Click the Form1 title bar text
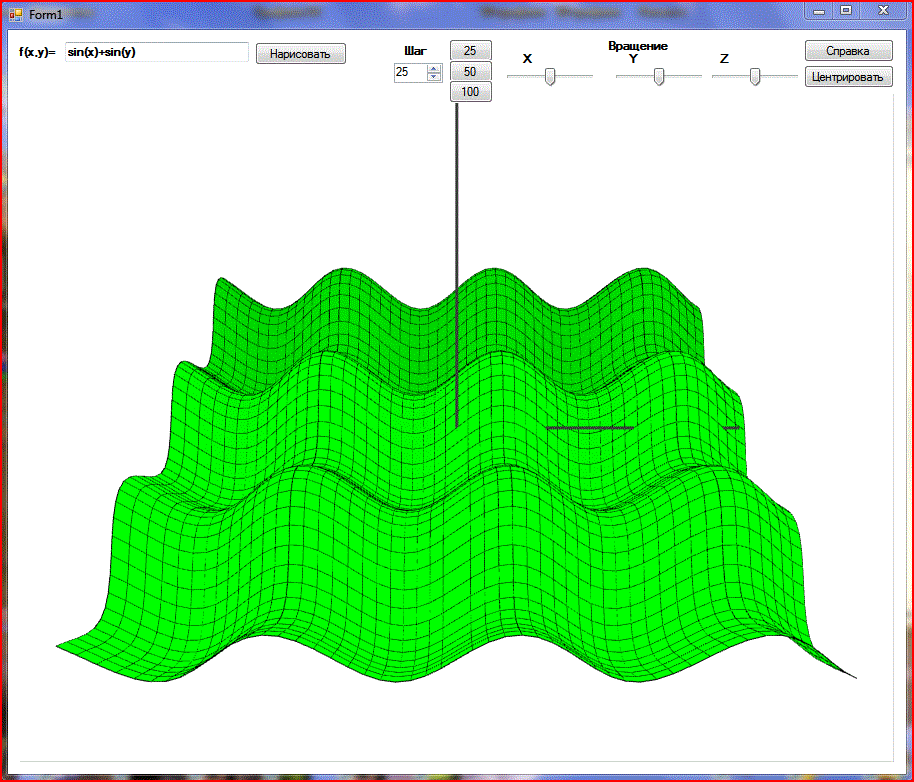The image size is (914, 782). (x=46, y=15)
